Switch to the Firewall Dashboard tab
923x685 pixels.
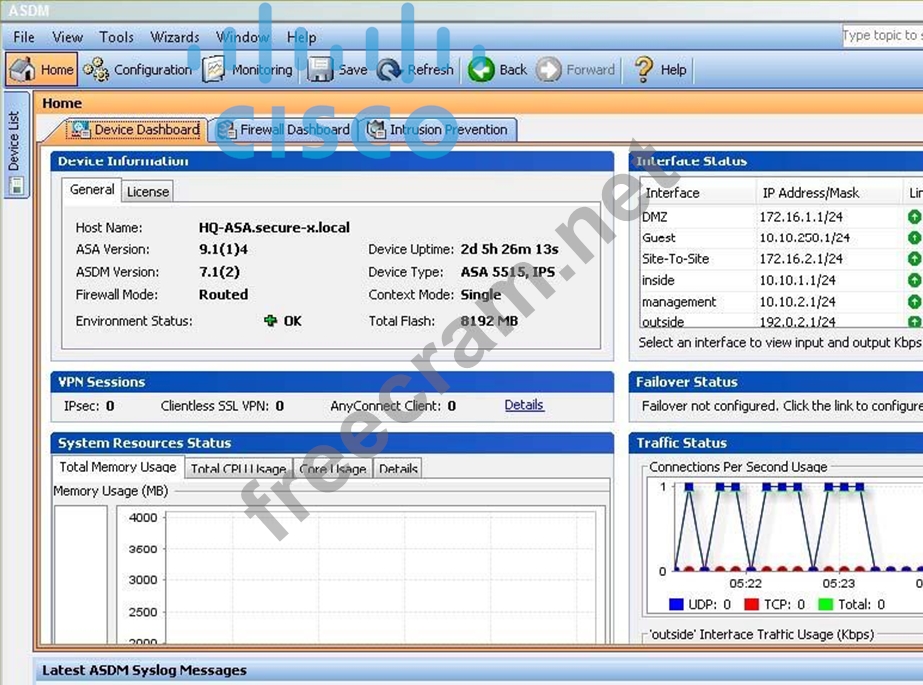tap(284, 130)
